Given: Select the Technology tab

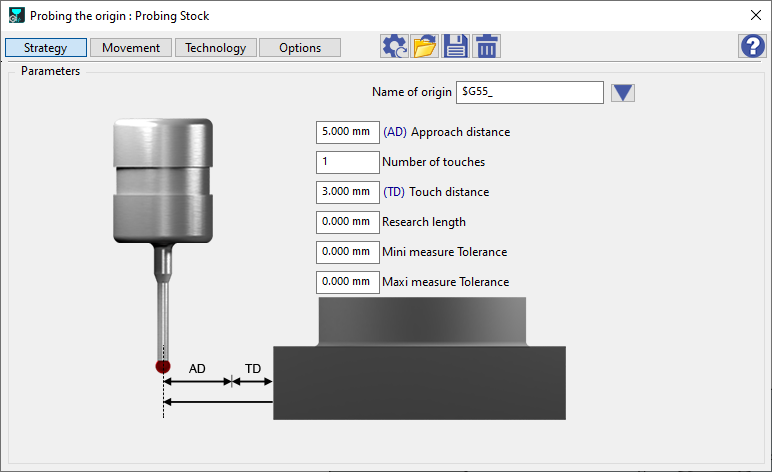Looking at the screenshot, I should pyautogui.click(x=215, y=48).
